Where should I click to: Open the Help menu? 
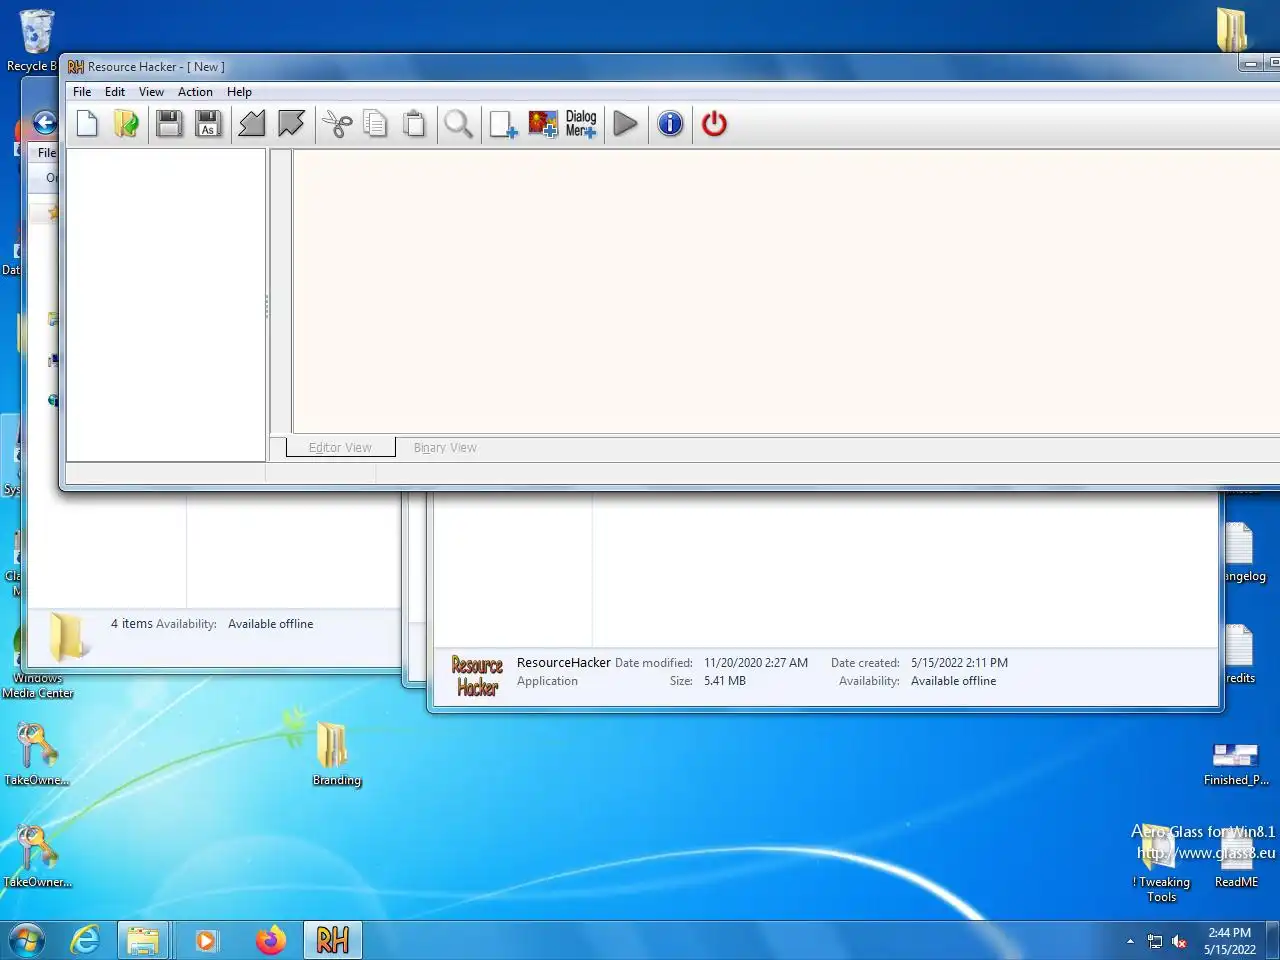pyautogui.click(x=239, y=92)
